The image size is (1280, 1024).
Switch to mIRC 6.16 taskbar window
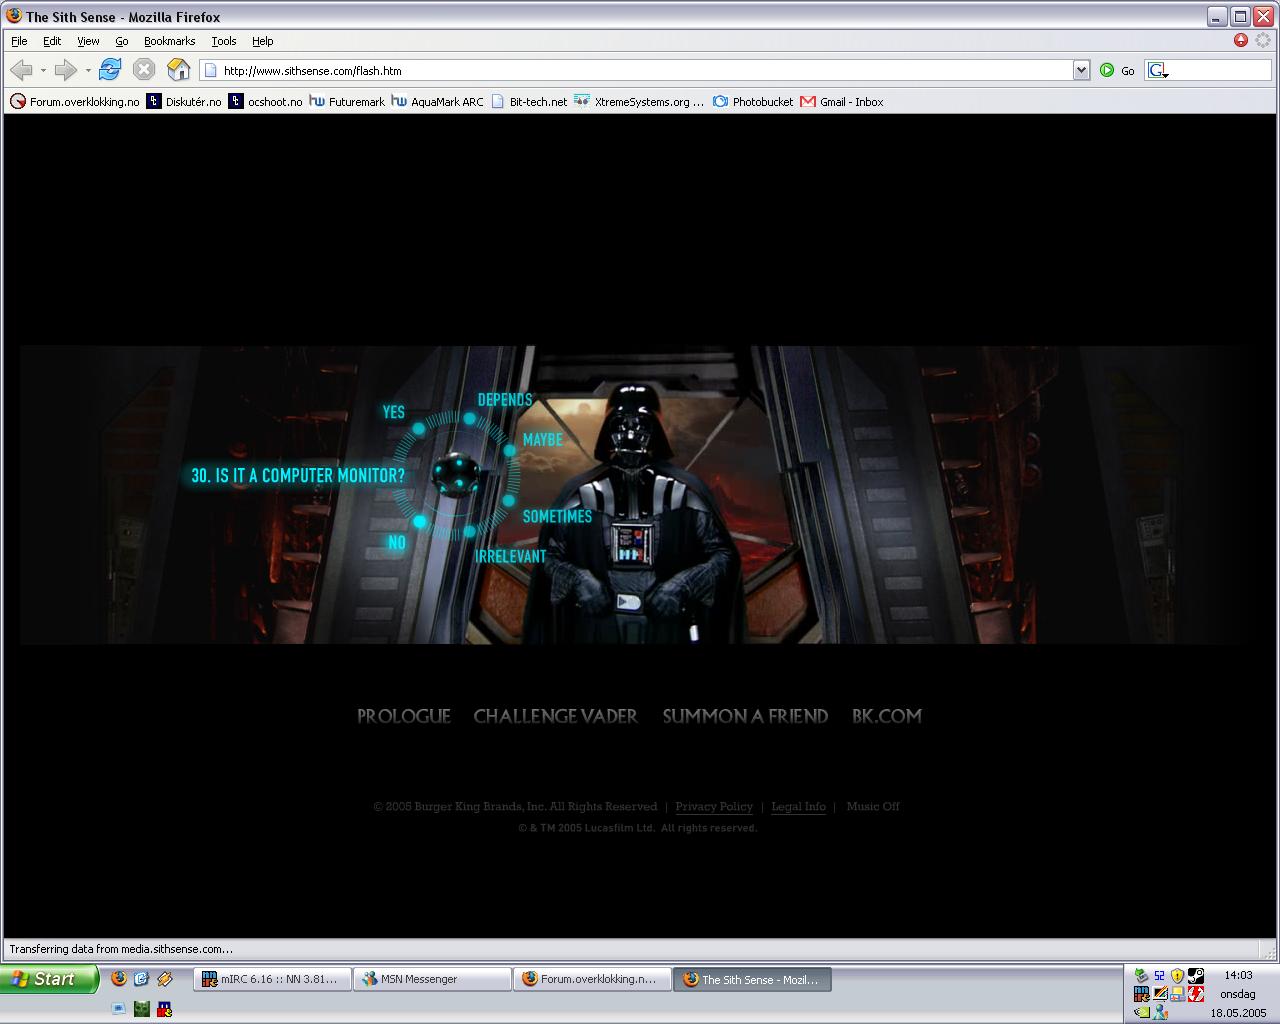[272, 980]
